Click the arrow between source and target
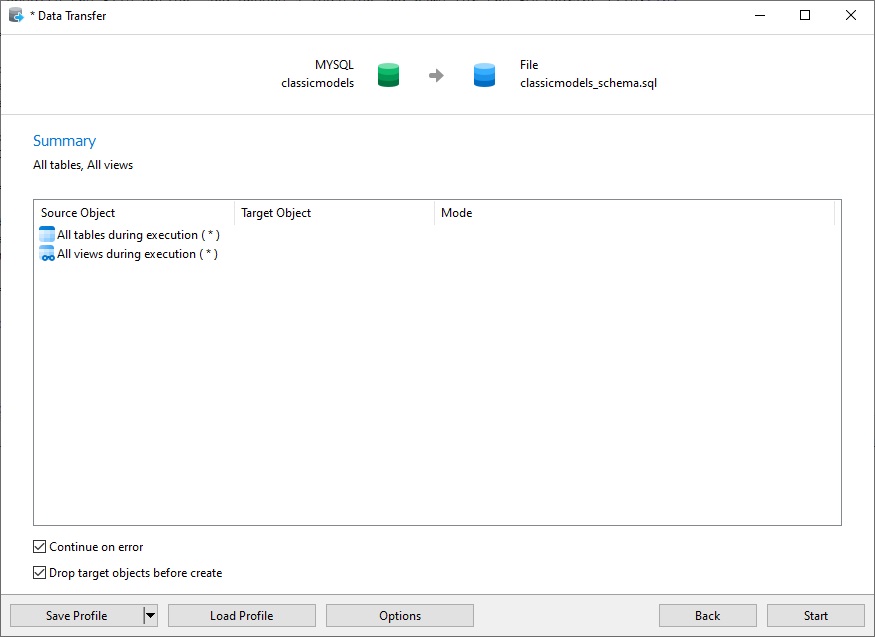Screen dimensions: 875x637 (436, 75)
